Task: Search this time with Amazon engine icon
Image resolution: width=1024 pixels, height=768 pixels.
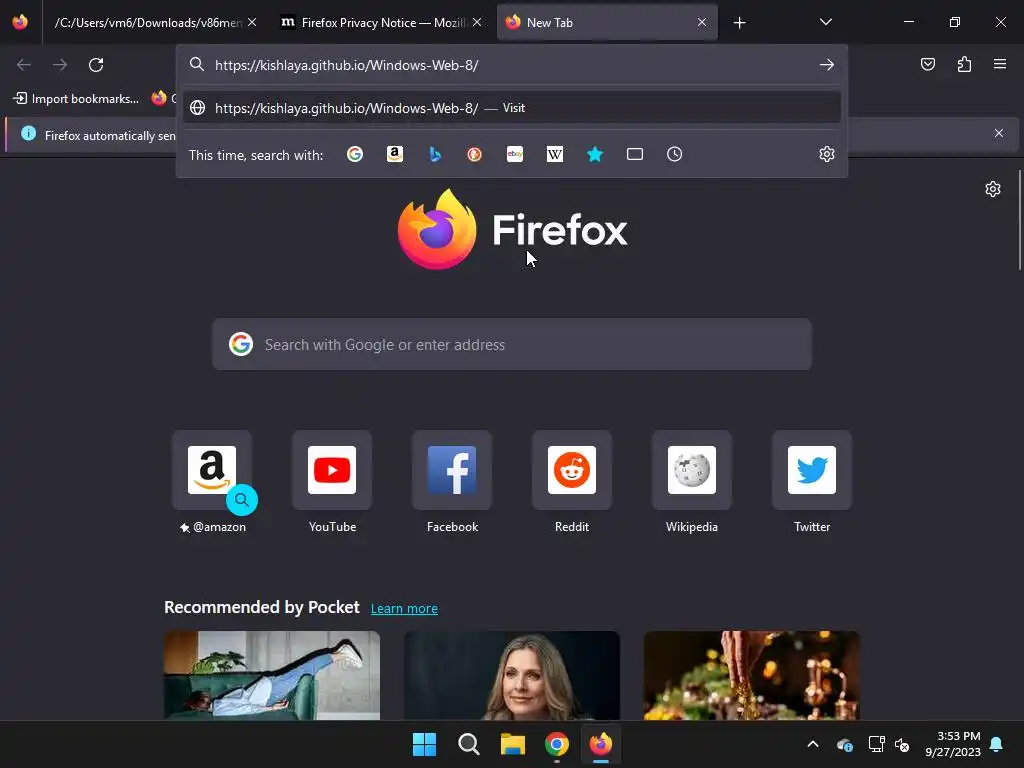Action: click(394, 154)
